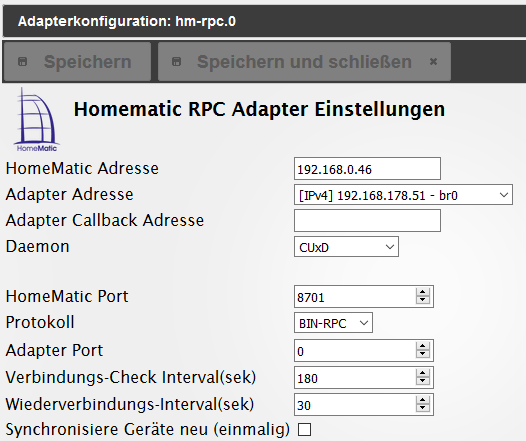The image size is (526, 441).
Task: Click save icon beside Speichern
Action: (22, 62)
